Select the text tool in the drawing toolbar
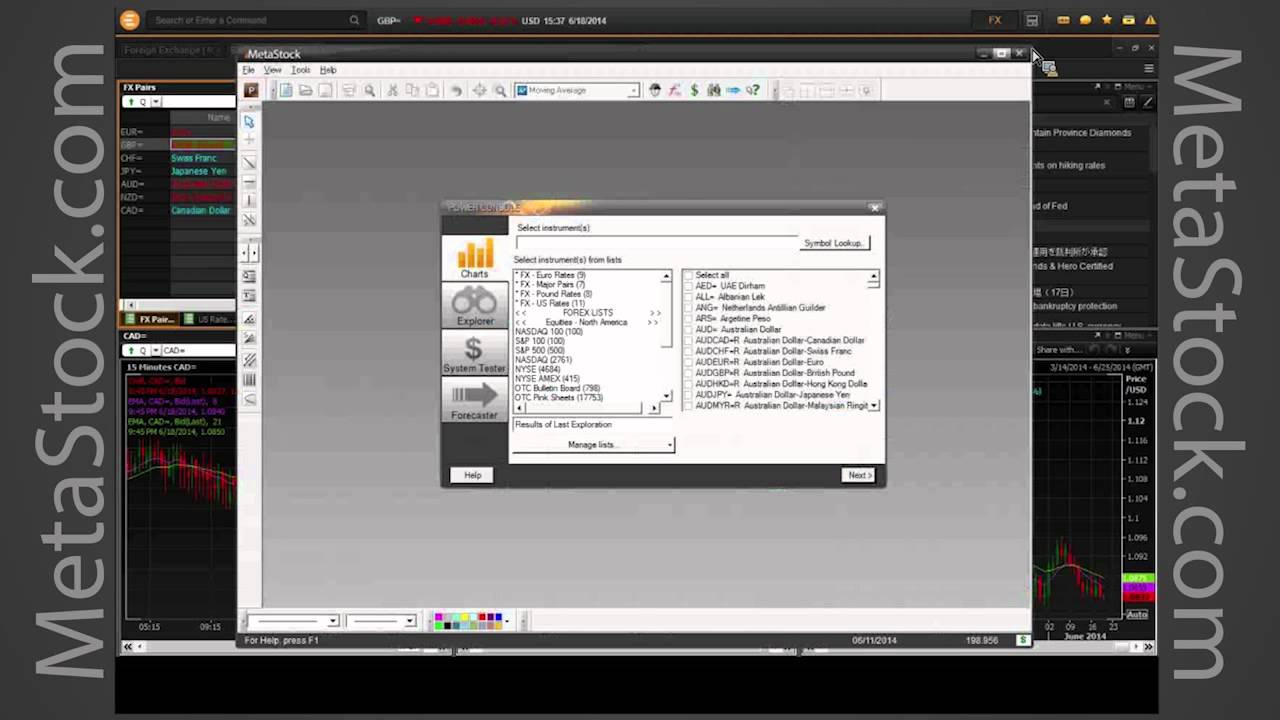The image size is (1280, 720). point(249,296)
